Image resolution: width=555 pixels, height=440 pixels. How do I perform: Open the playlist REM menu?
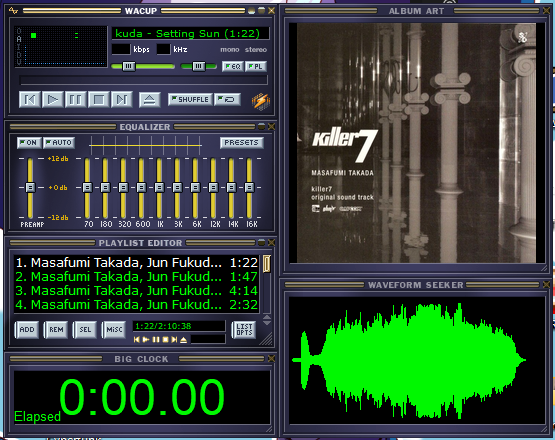click(56, 330)
